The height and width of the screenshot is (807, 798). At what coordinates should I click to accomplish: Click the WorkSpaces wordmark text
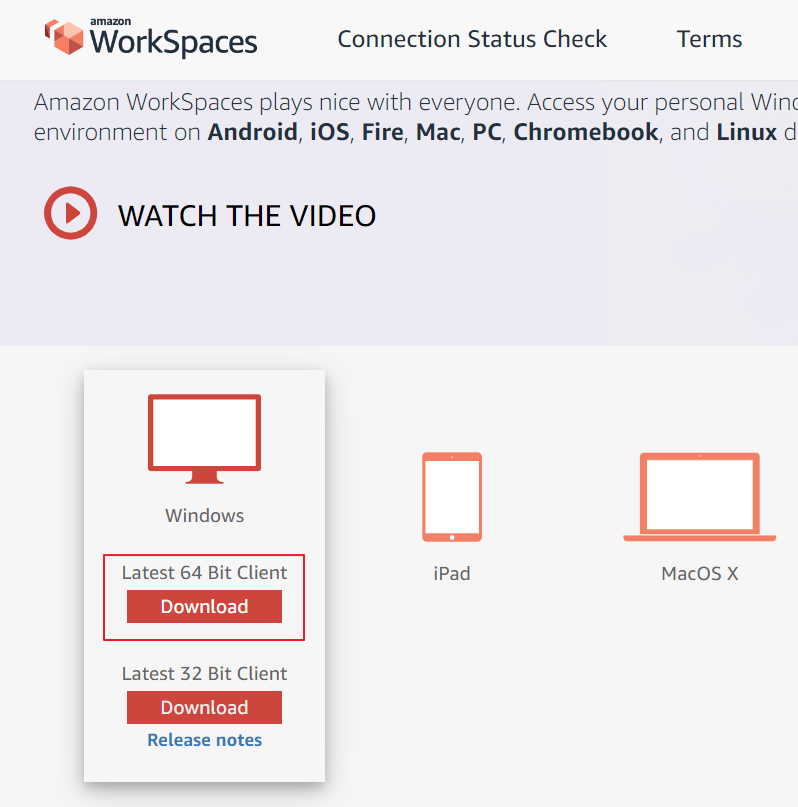(x=173, y=42)
